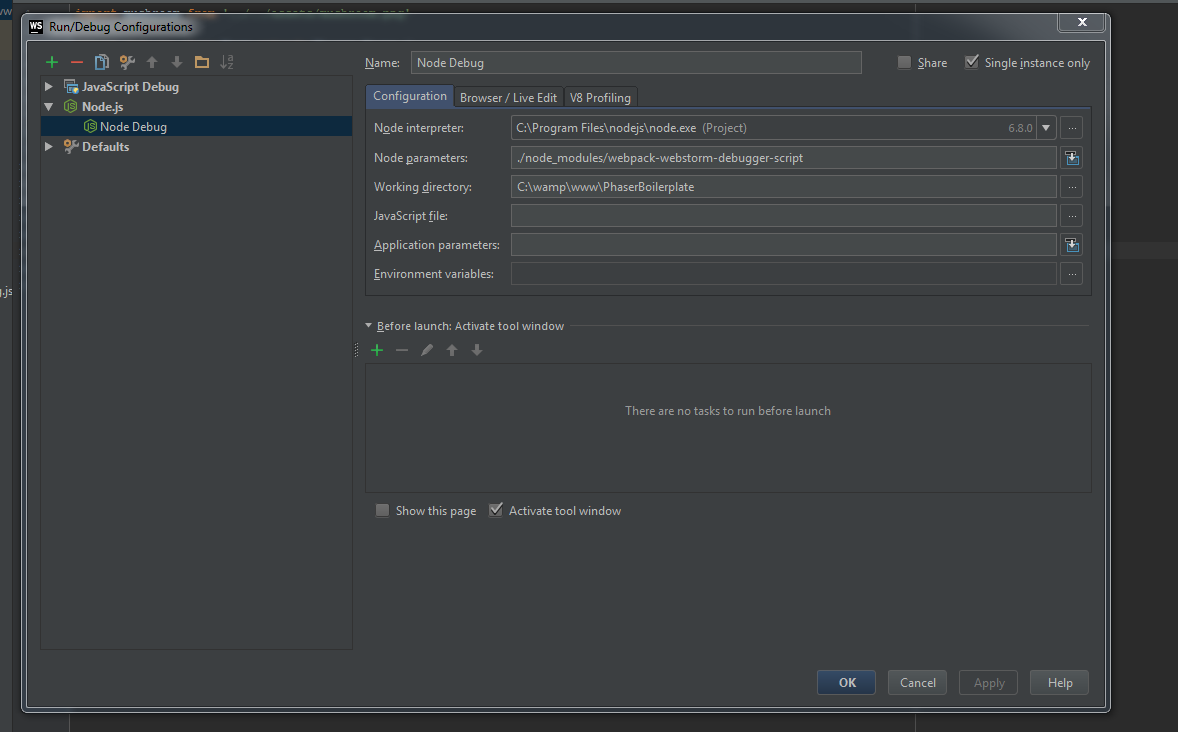The image size is (1178, 732).
Task: Browse for the Working directory
Action: [x=1072, y=187]
